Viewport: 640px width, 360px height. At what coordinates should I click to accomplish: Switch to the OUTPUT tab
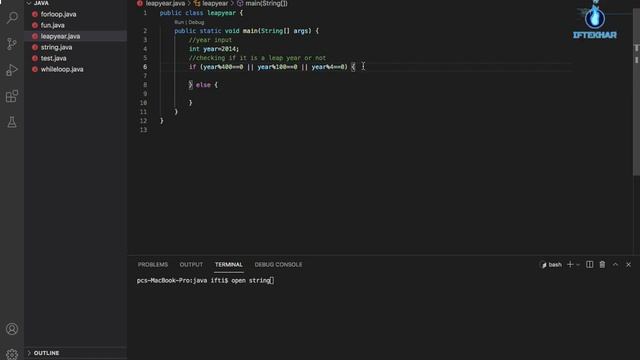point(191,264)
